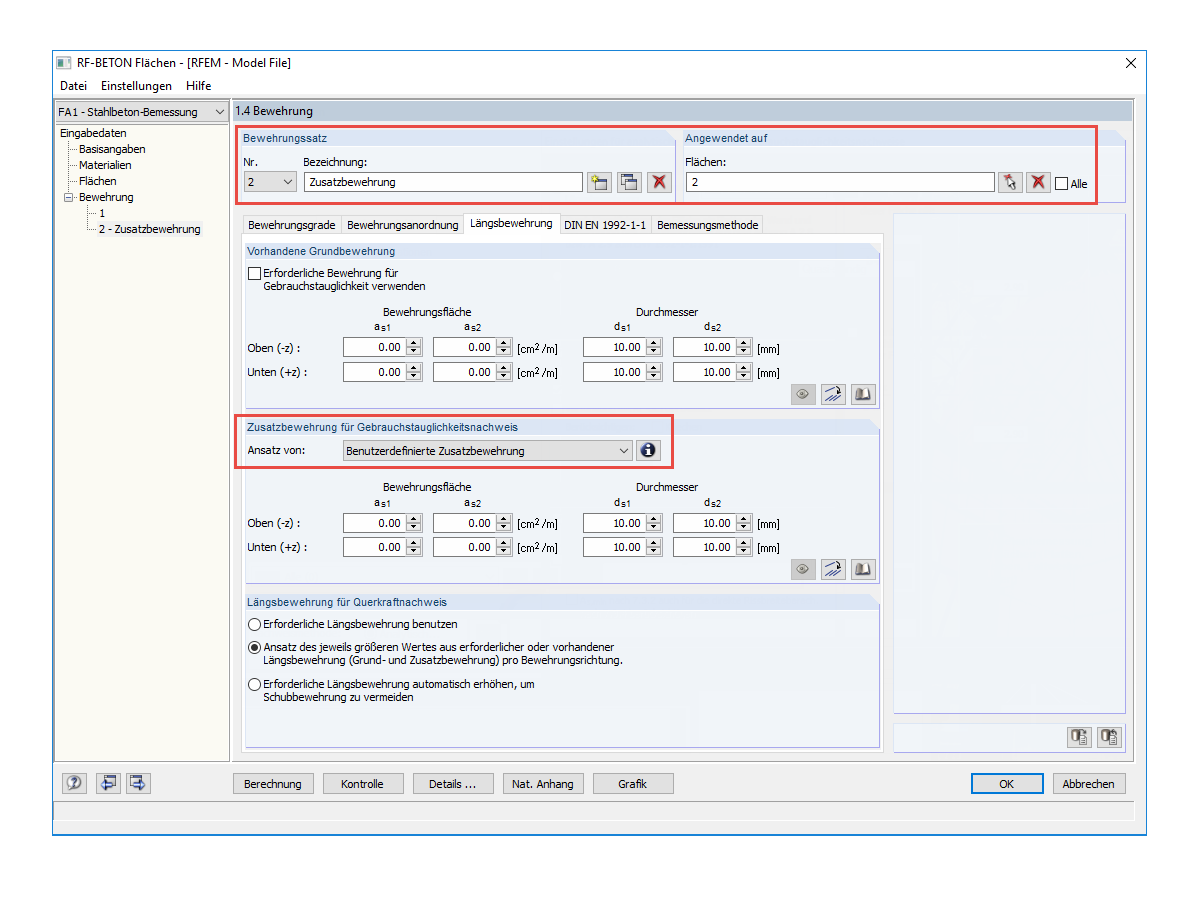Confirm with the OK button

(x=1007, y=784)
